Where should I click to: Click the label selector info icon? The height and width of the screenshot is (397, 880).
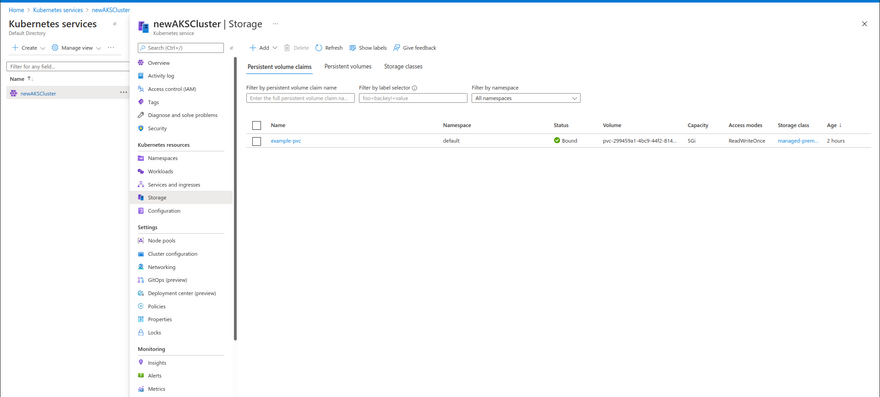[x=414, y=88]
